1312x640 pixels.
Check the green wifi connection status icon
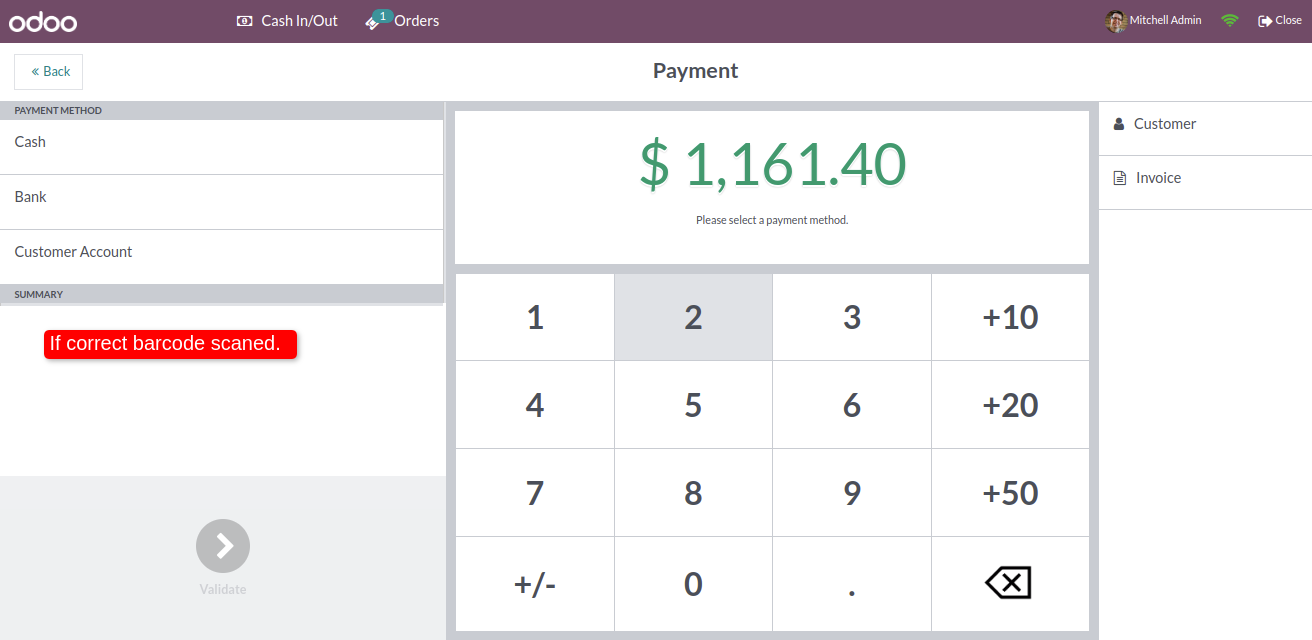coord(1230,20)
